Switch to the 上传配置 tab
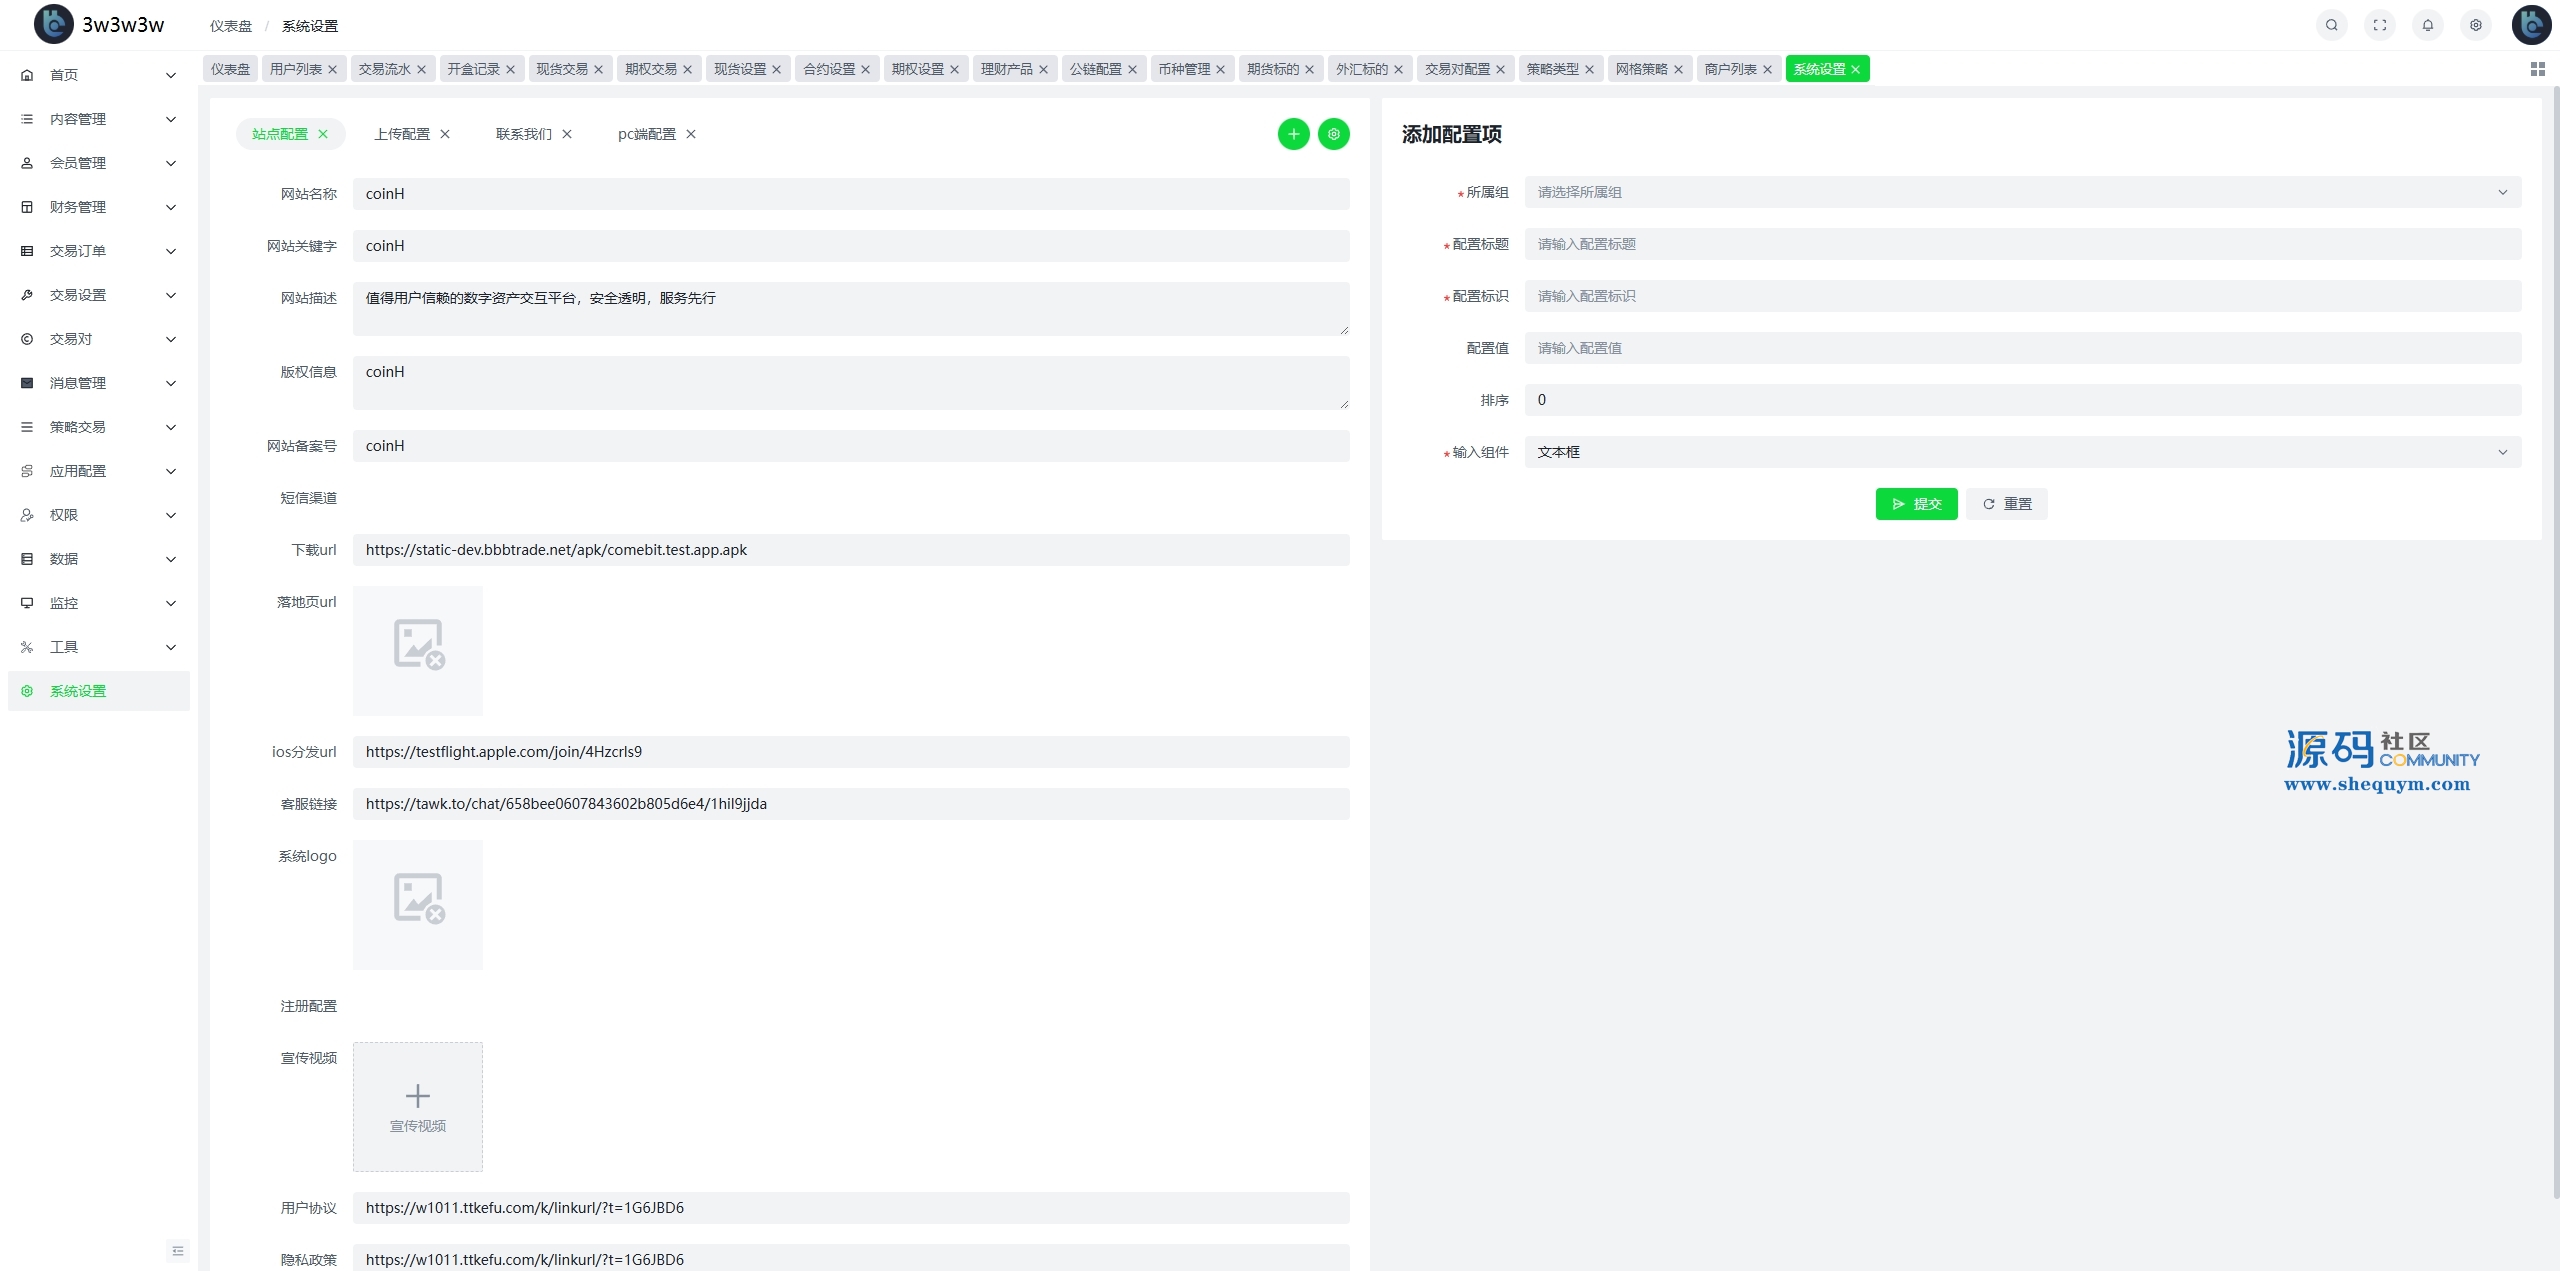The height and width of the screenshot is (1271, 2560). coord(402,134)
